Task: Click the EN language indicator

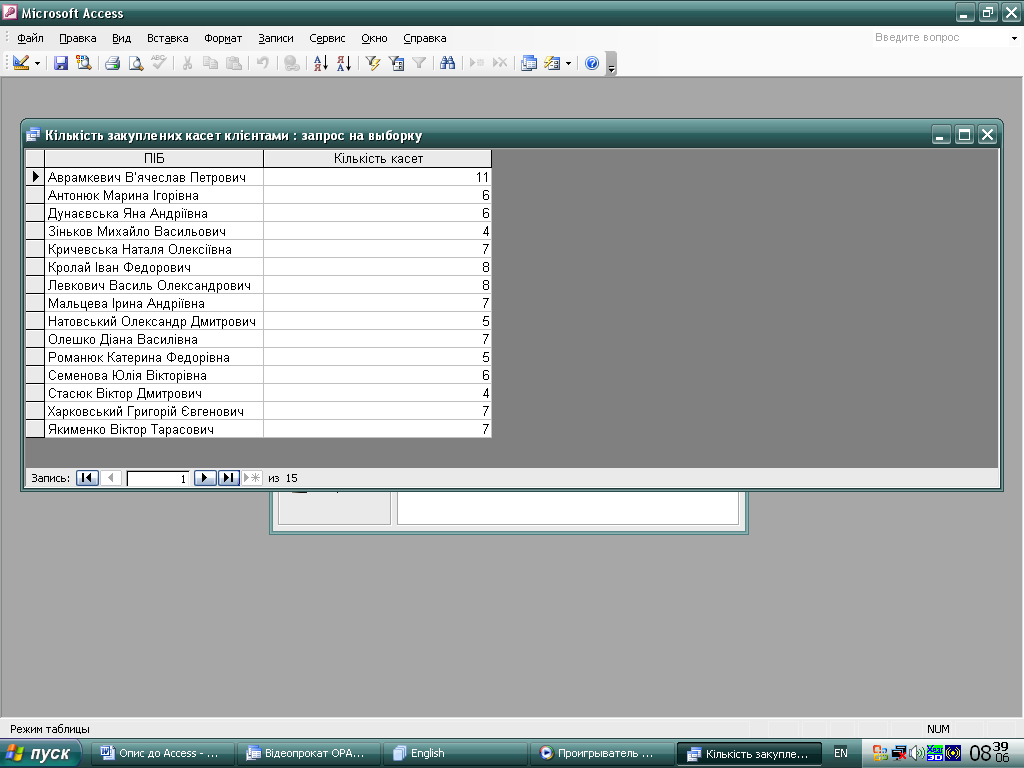Action: coord(840,753)
